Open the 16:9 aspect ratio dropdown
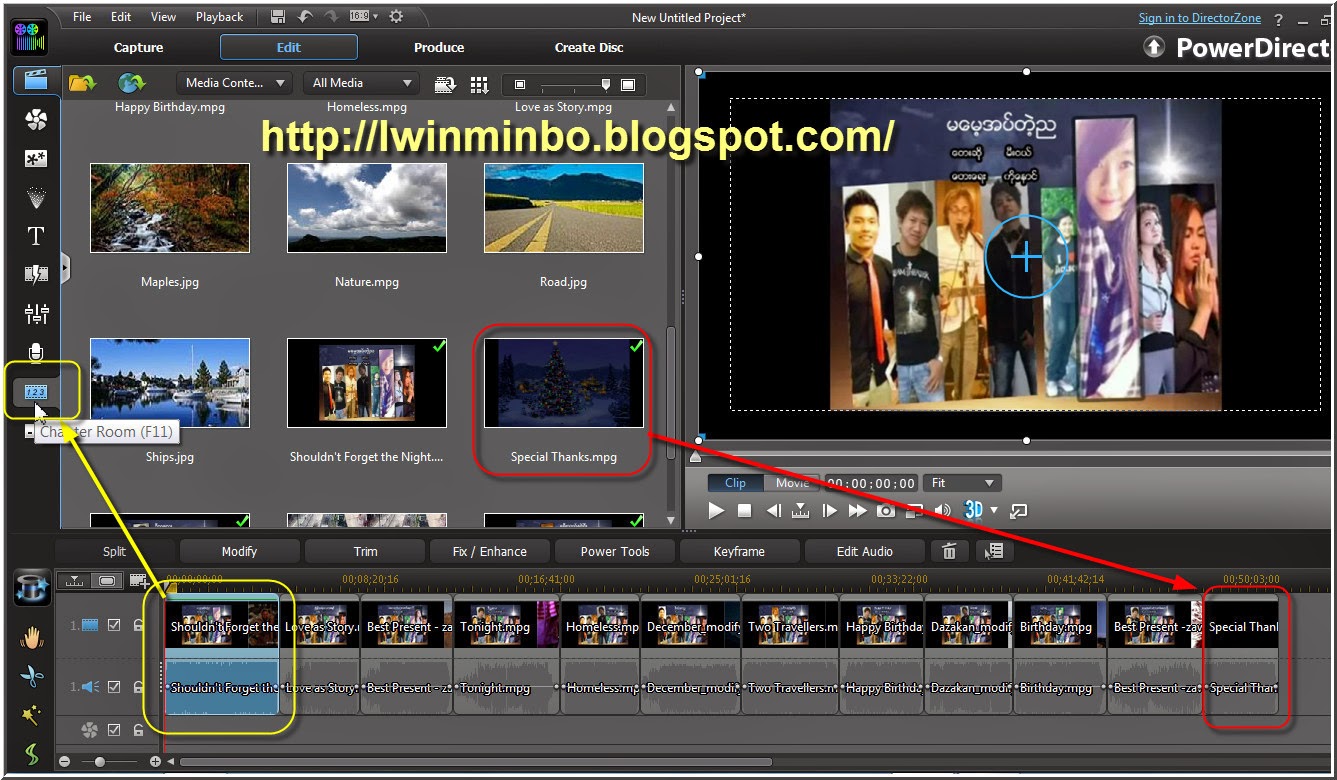The width and height of the screenshot is (1337, 780). pyautogui.click(x=364, y=16)
